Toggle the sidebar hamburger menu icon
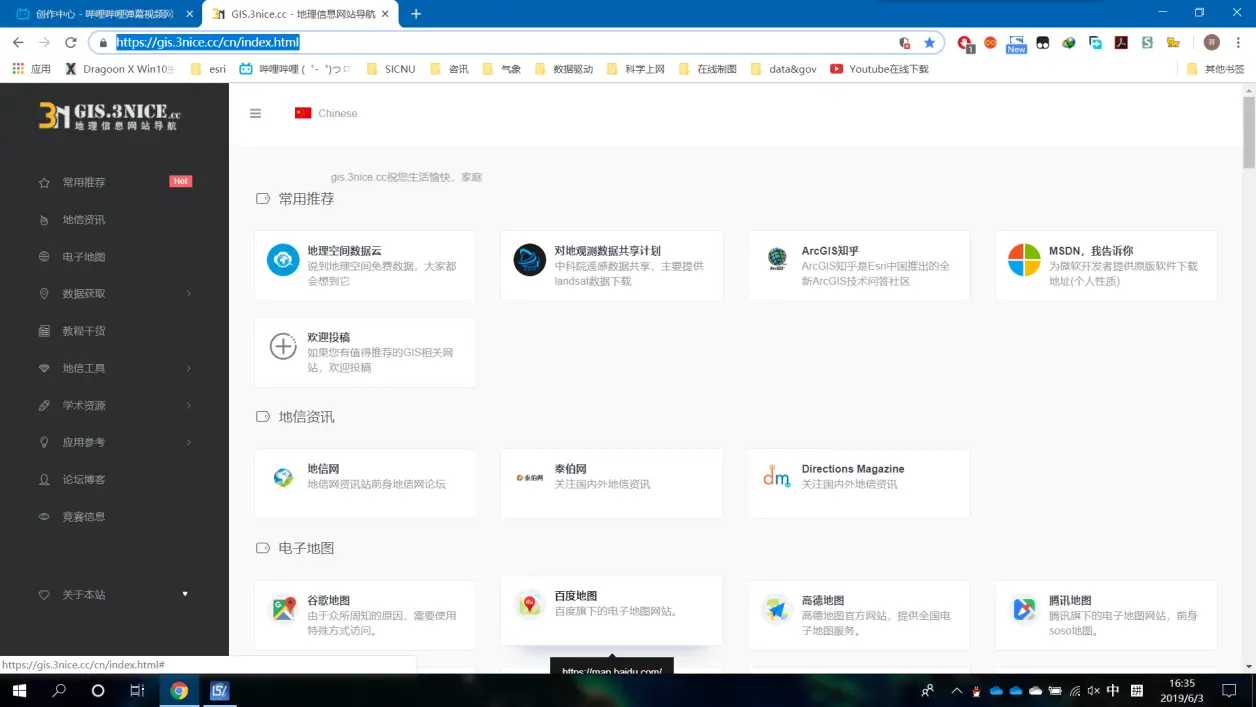 coord(255,113)
